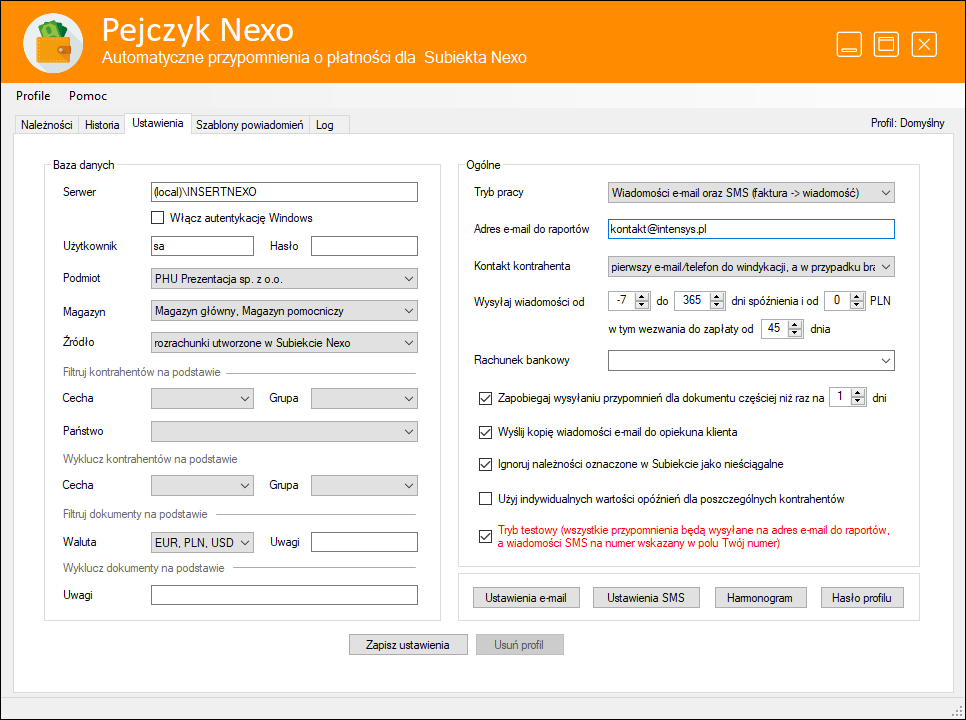The image size is (966, 720).
Task: Open the Rachunek bankowy dropdown
Action: tap(751, 360)
